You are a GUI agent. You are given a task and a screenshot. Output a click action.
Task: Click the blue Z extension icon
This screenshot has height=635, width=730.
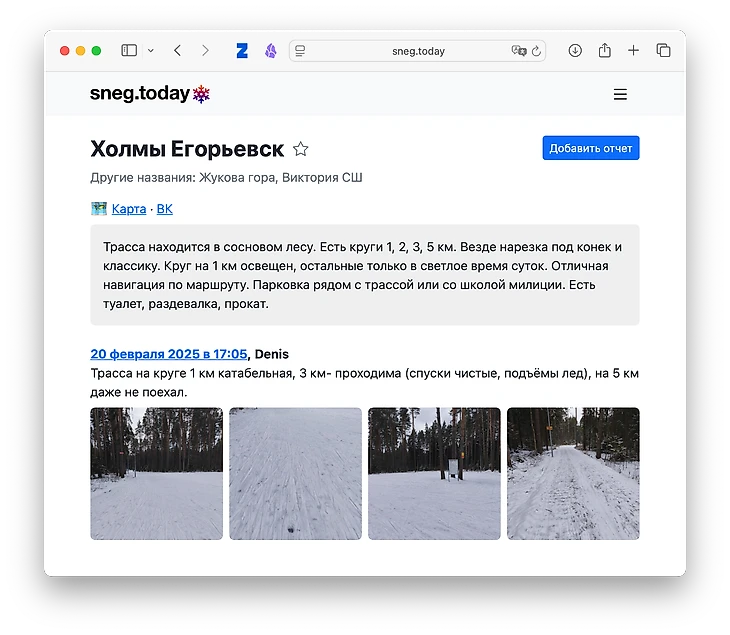[x=242, y=51]
